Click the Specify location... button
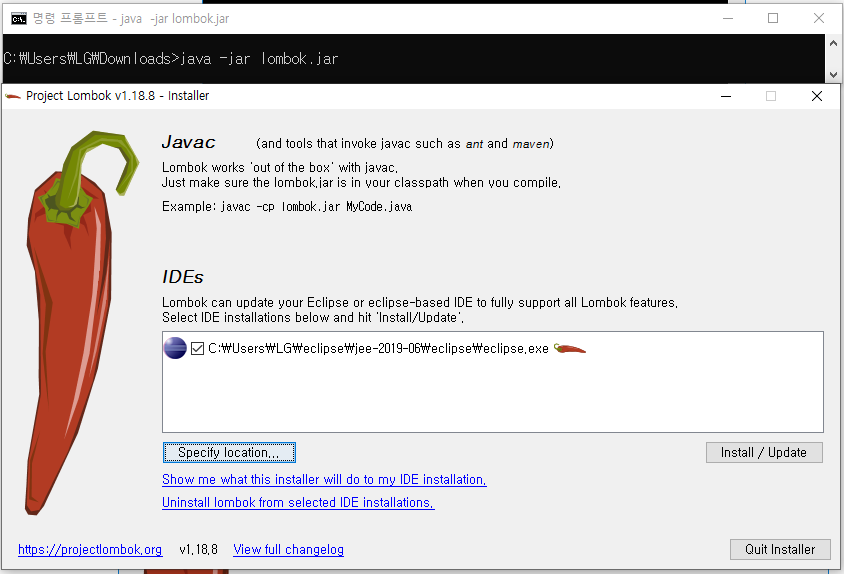The image size is (844, 574). 229,452
